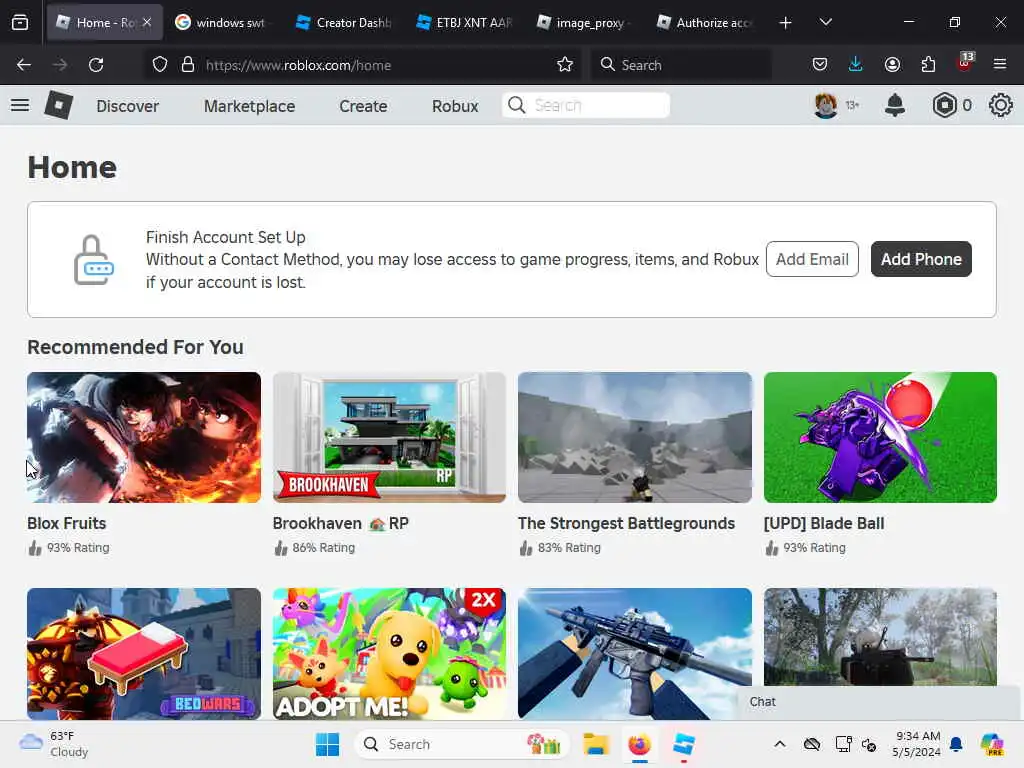This screenshot has width=1024, height=768.
Task: Go back to previous page
Action: [24, 65]
